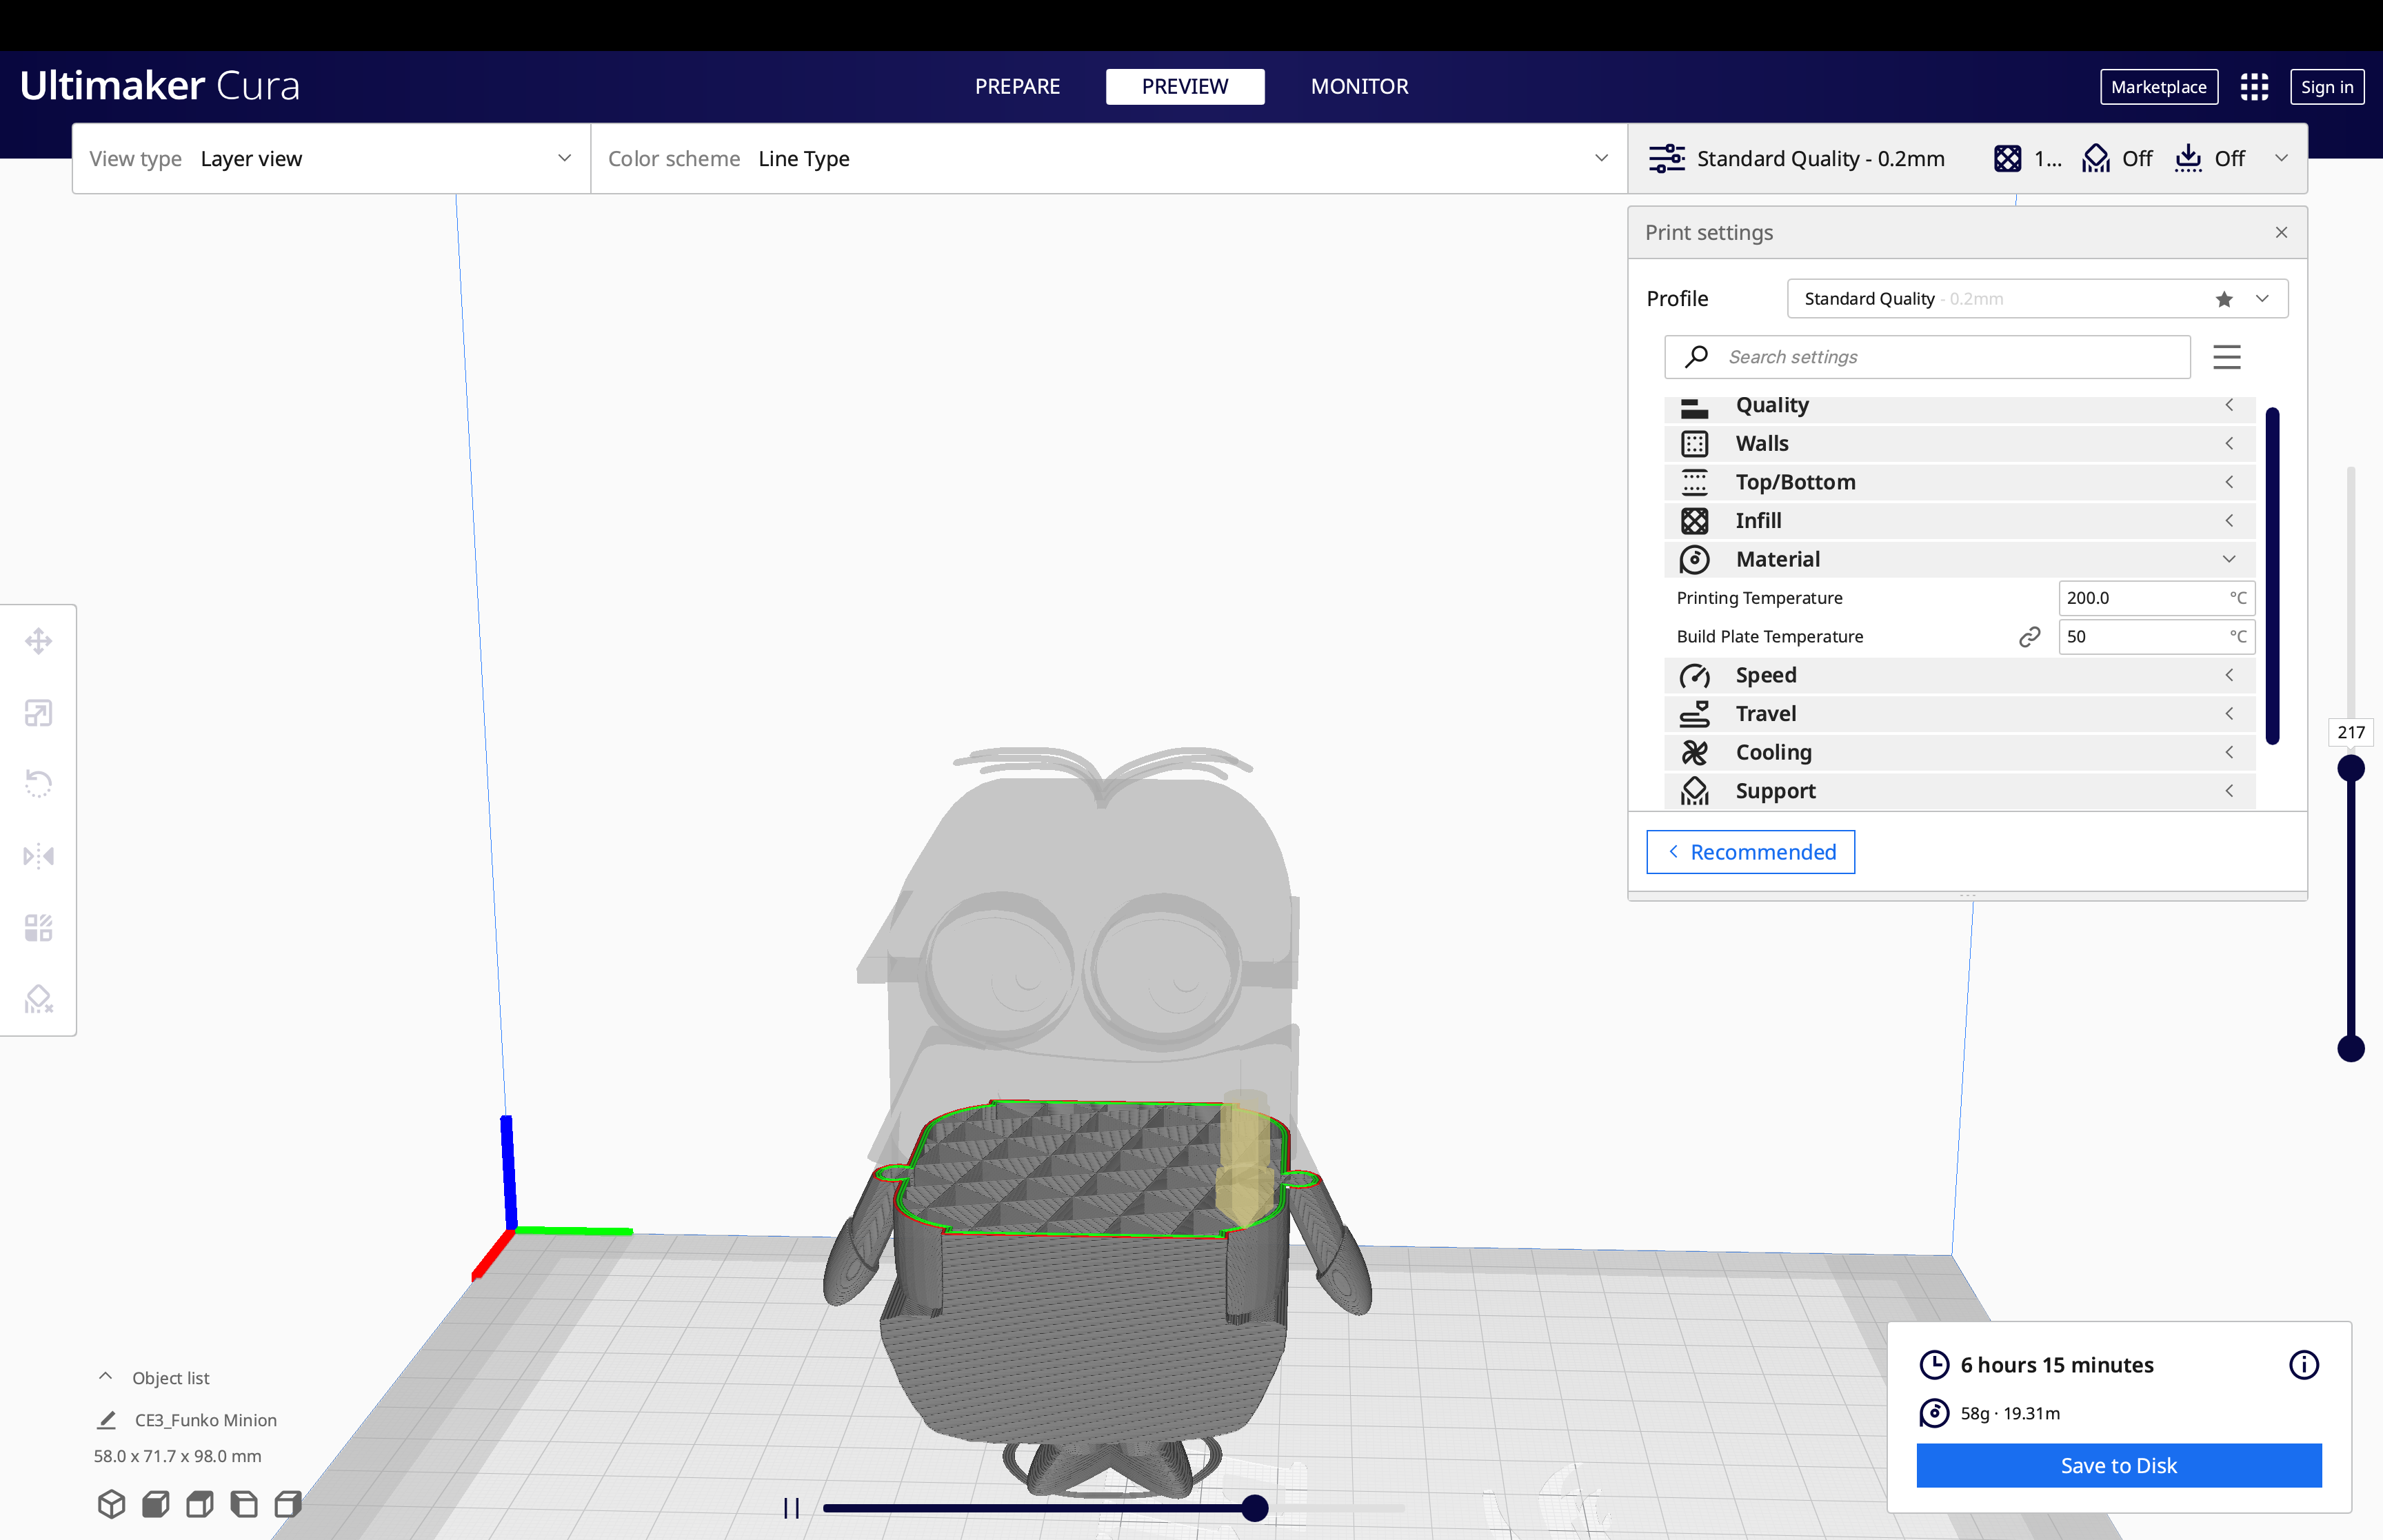Click the Search settings field
2383x1540 pixels.
click(1927, 357)
